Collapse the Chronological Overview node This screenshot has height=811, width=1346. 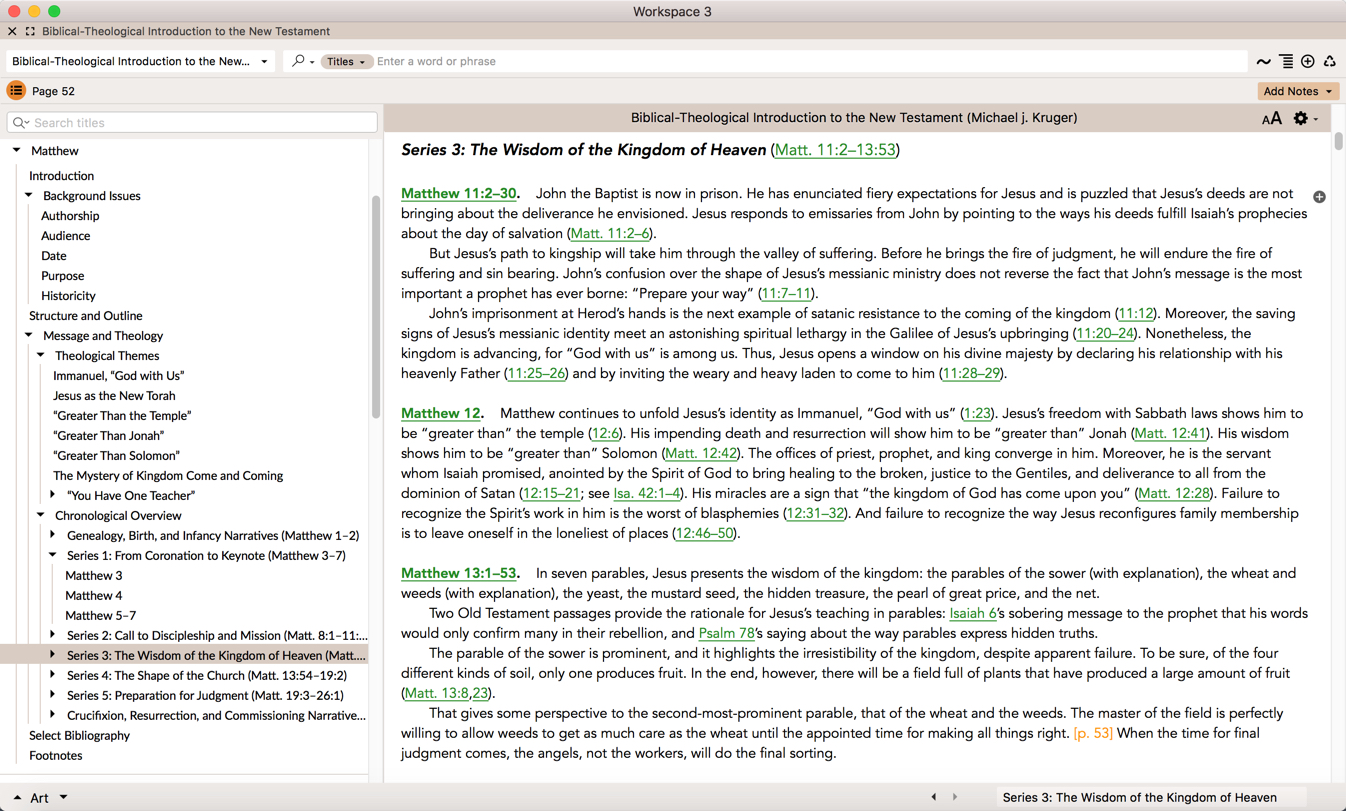click(x=41, y=516)
